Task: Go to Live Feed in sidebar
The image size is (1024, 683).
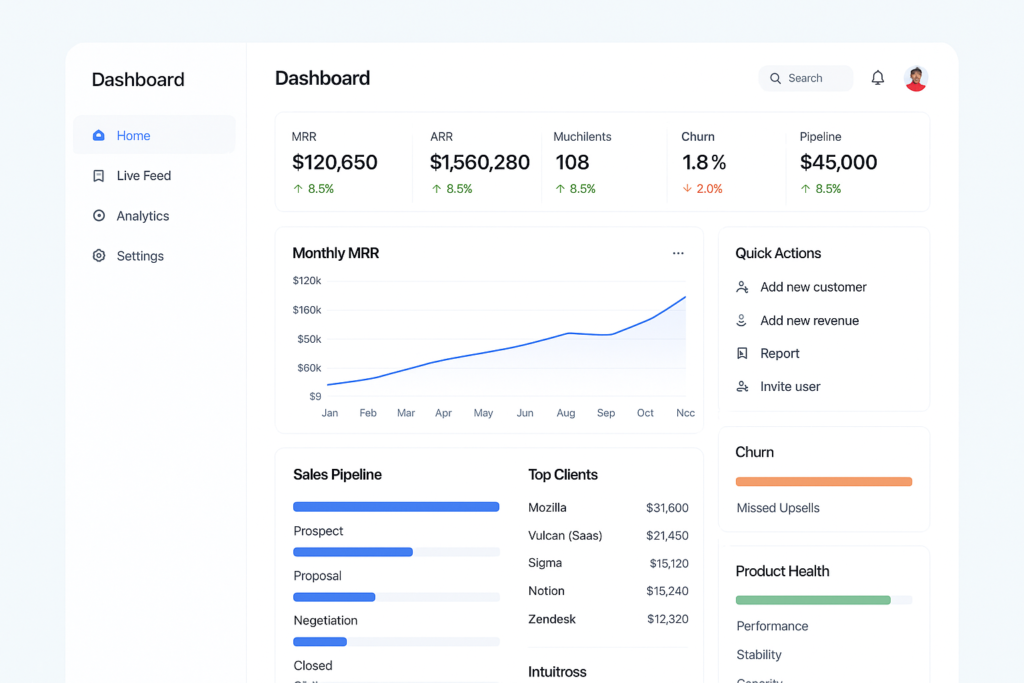Action: point(144,176)
